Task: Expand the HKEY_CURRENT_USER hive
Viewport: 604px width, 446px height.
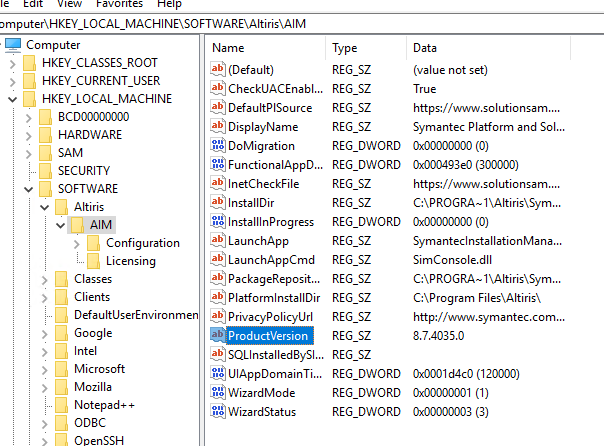Action: pyautogui.click(x=13, y=82)
